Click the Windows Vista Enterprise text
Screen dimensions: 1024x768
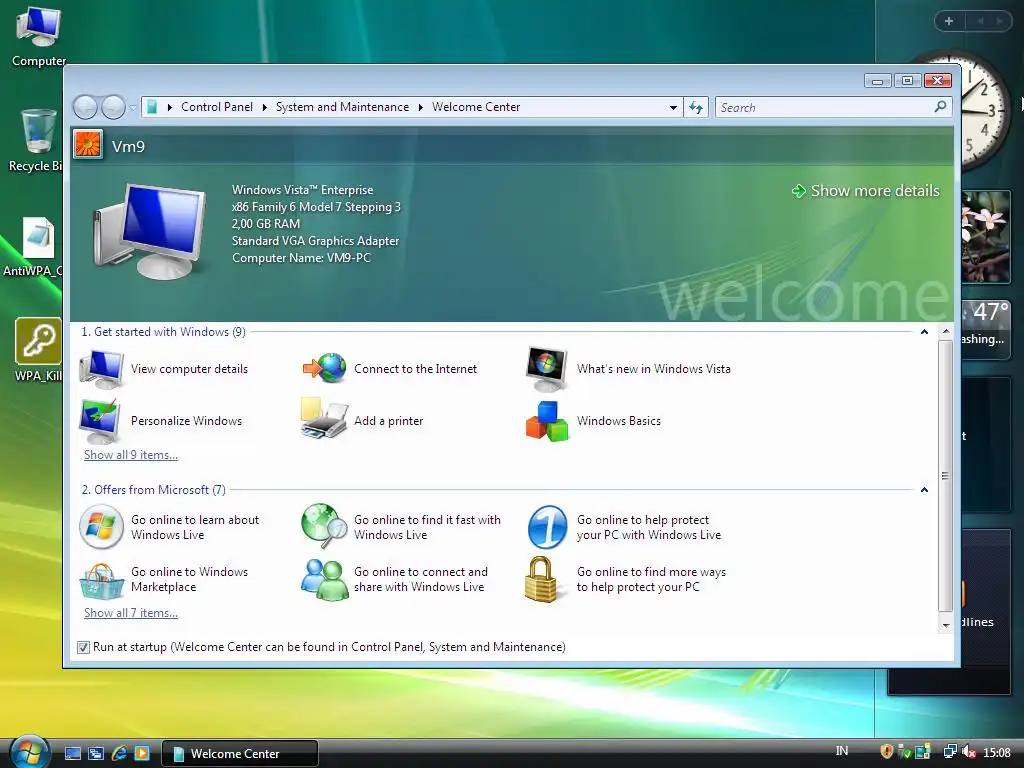[x=302, y=190]
